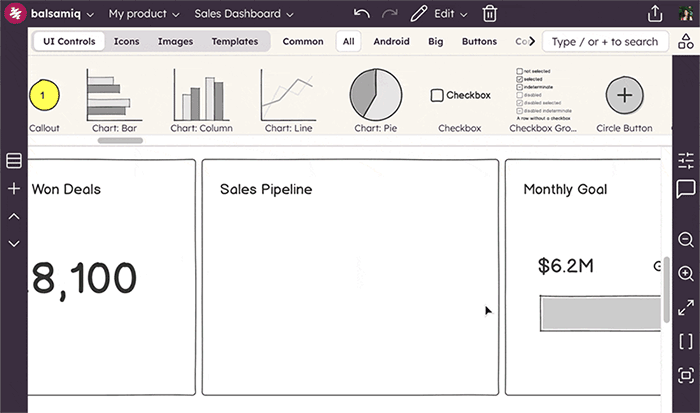This screenshot has width=700, height=413.
Task: Click the Balsamiq logo icon
Action: pos(15,13)
